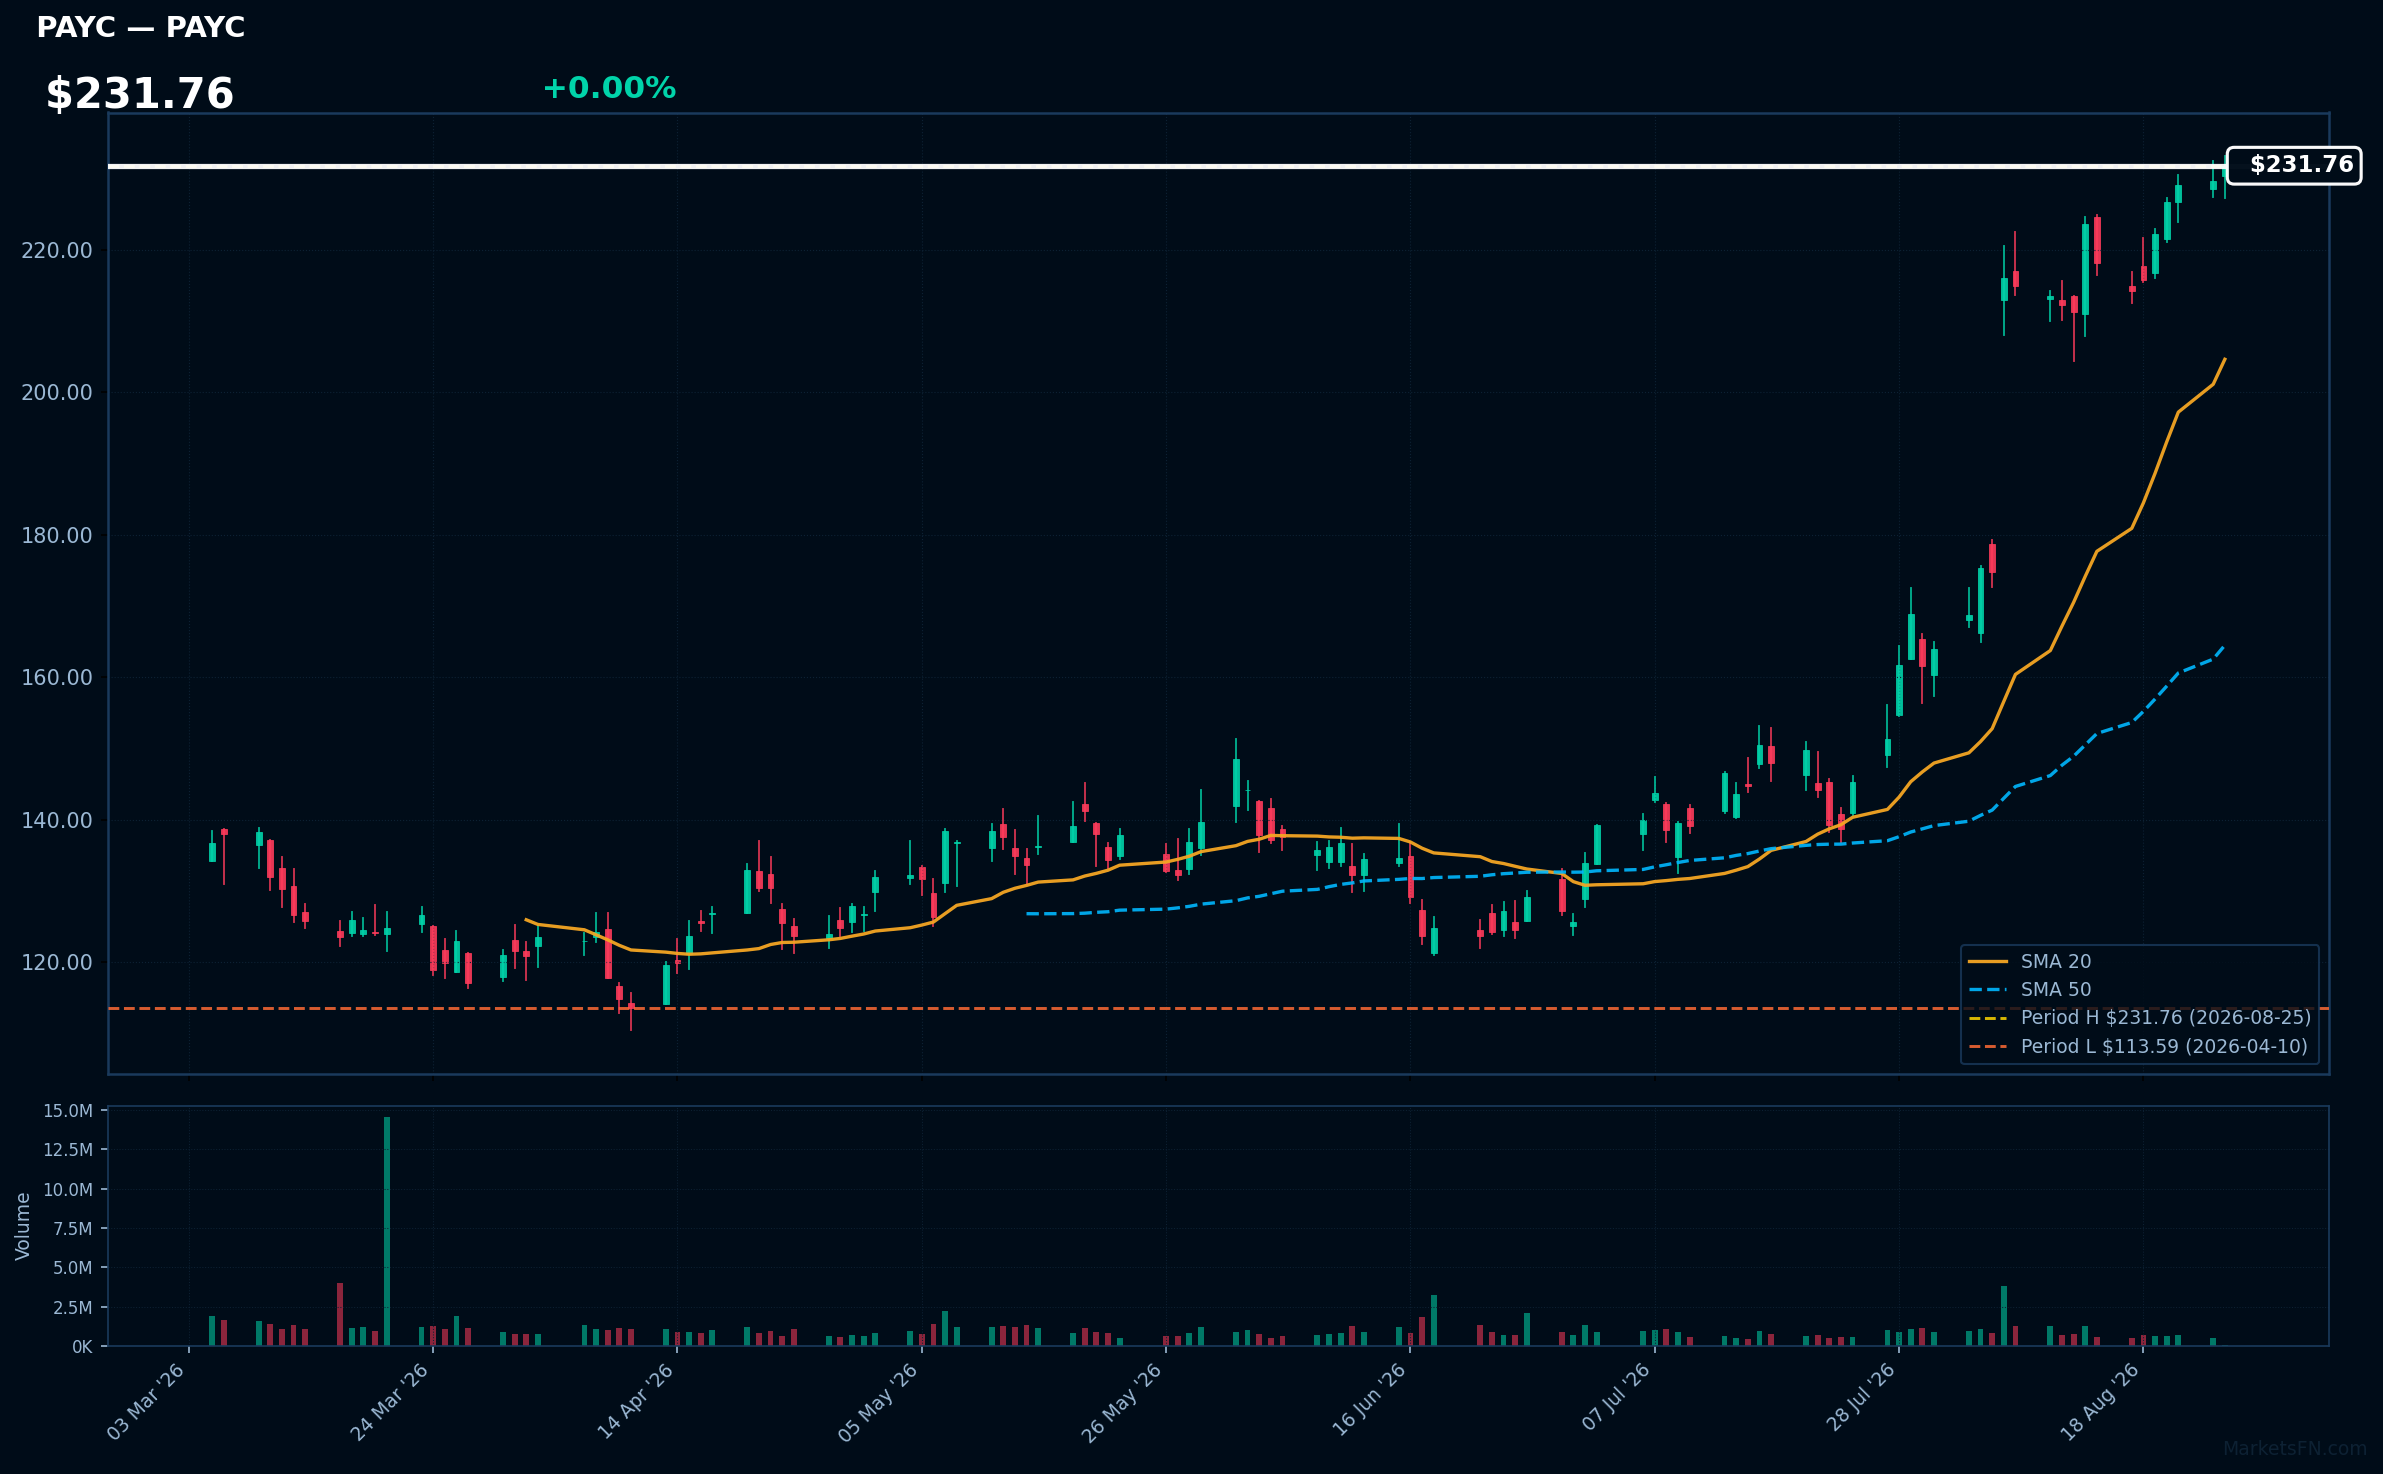Screen dimensions: 2383x1474
Task: Click the 24 Mar '26 date label
Action: click(390, 1401)
